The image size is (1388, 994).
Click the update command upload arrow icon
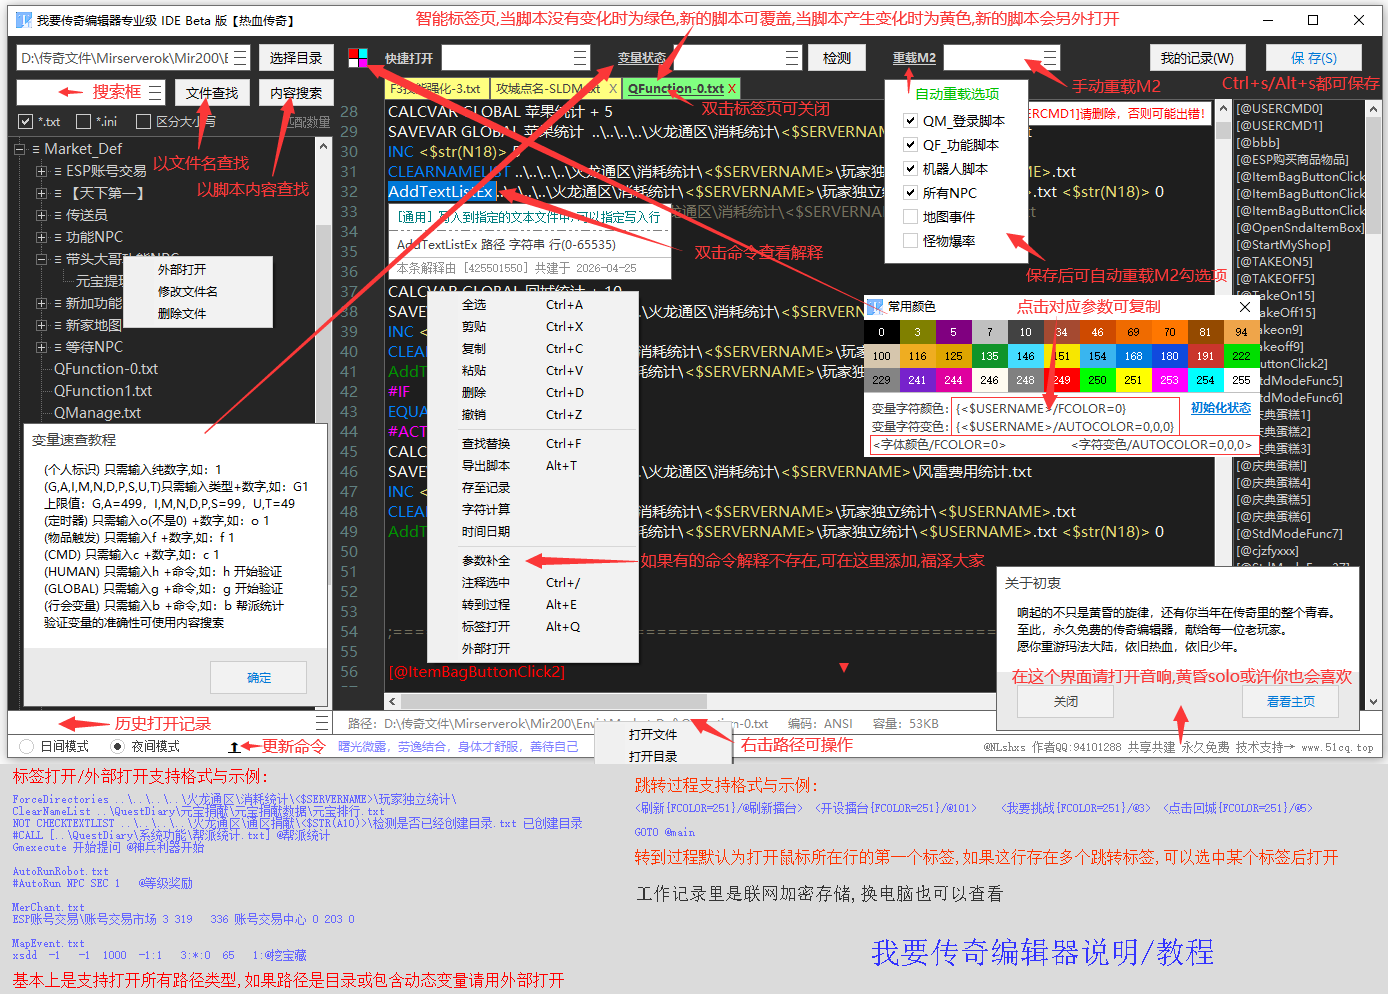234,747
